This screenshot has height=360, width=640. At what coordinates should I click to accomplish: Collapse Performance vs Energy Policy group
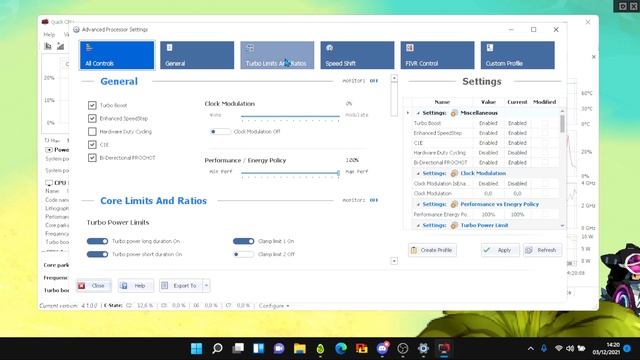[418, 204]
